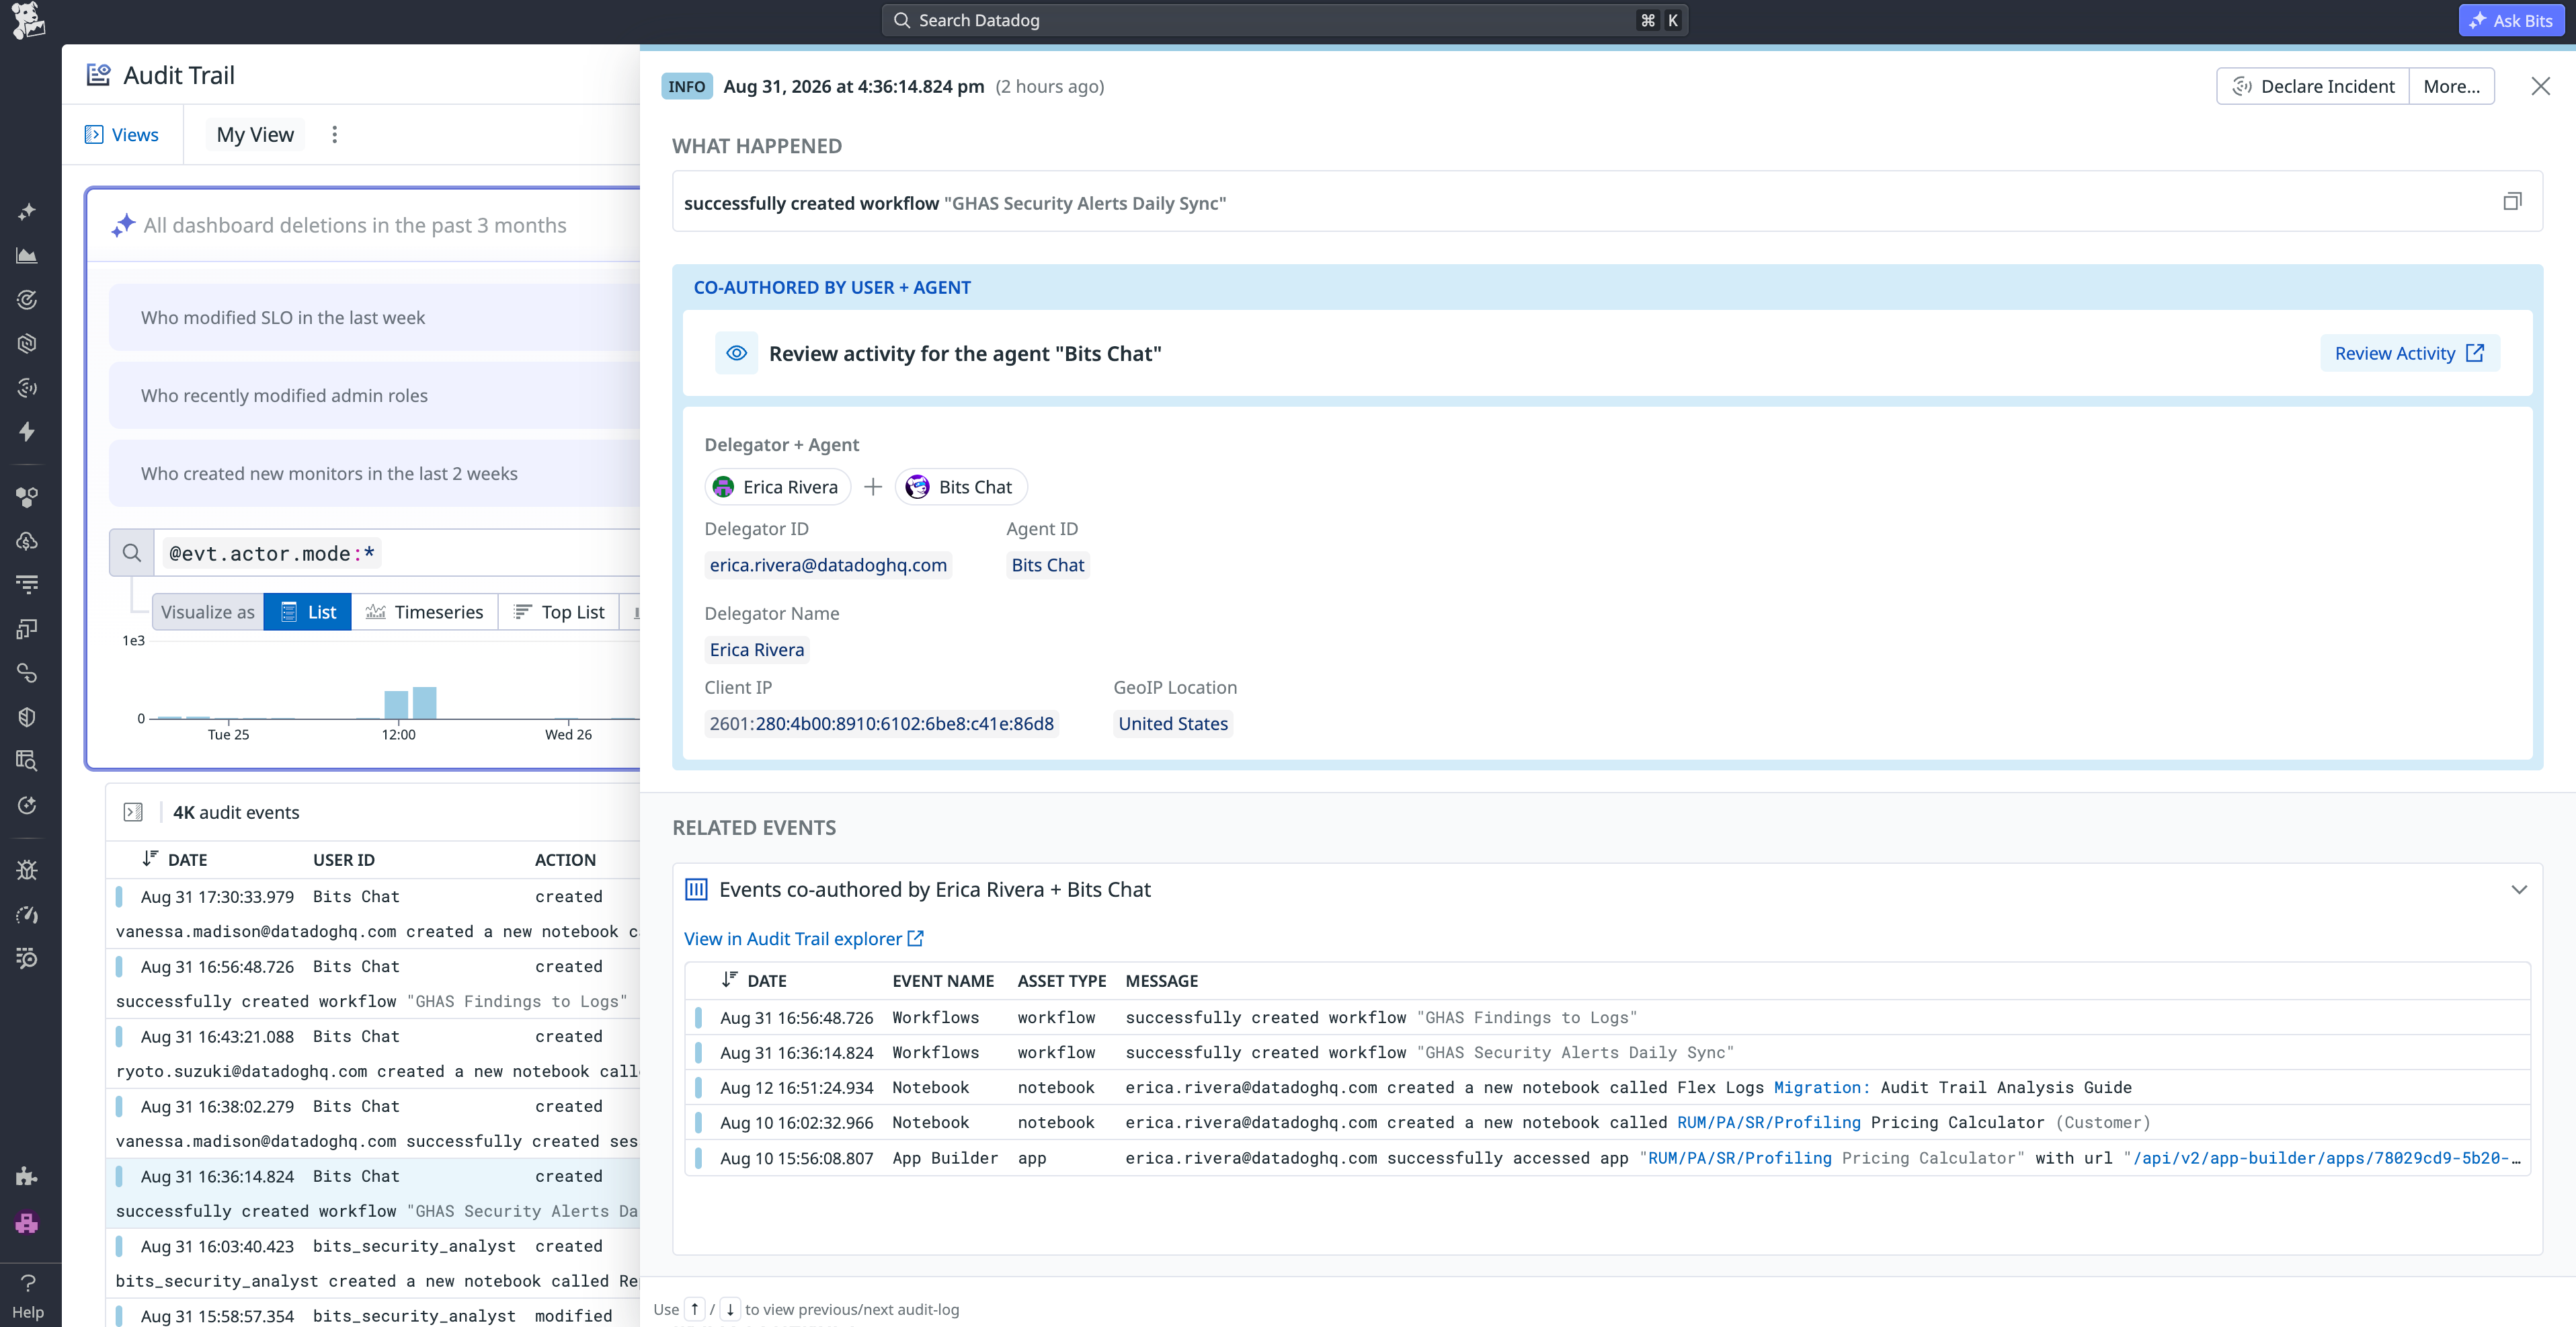Click the Bits Chat agent chip
Viewport: 2576px width, 1327px height.
[x=961, y=487]
